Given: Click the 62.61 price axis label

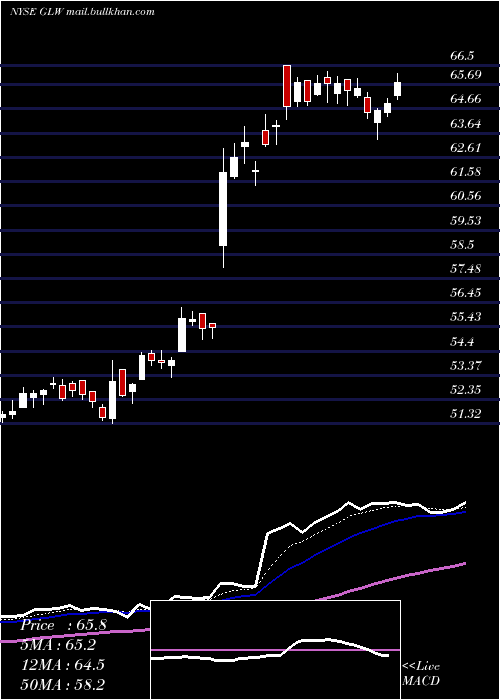Looking at the screenshot, I should click(x=466, y=147).
